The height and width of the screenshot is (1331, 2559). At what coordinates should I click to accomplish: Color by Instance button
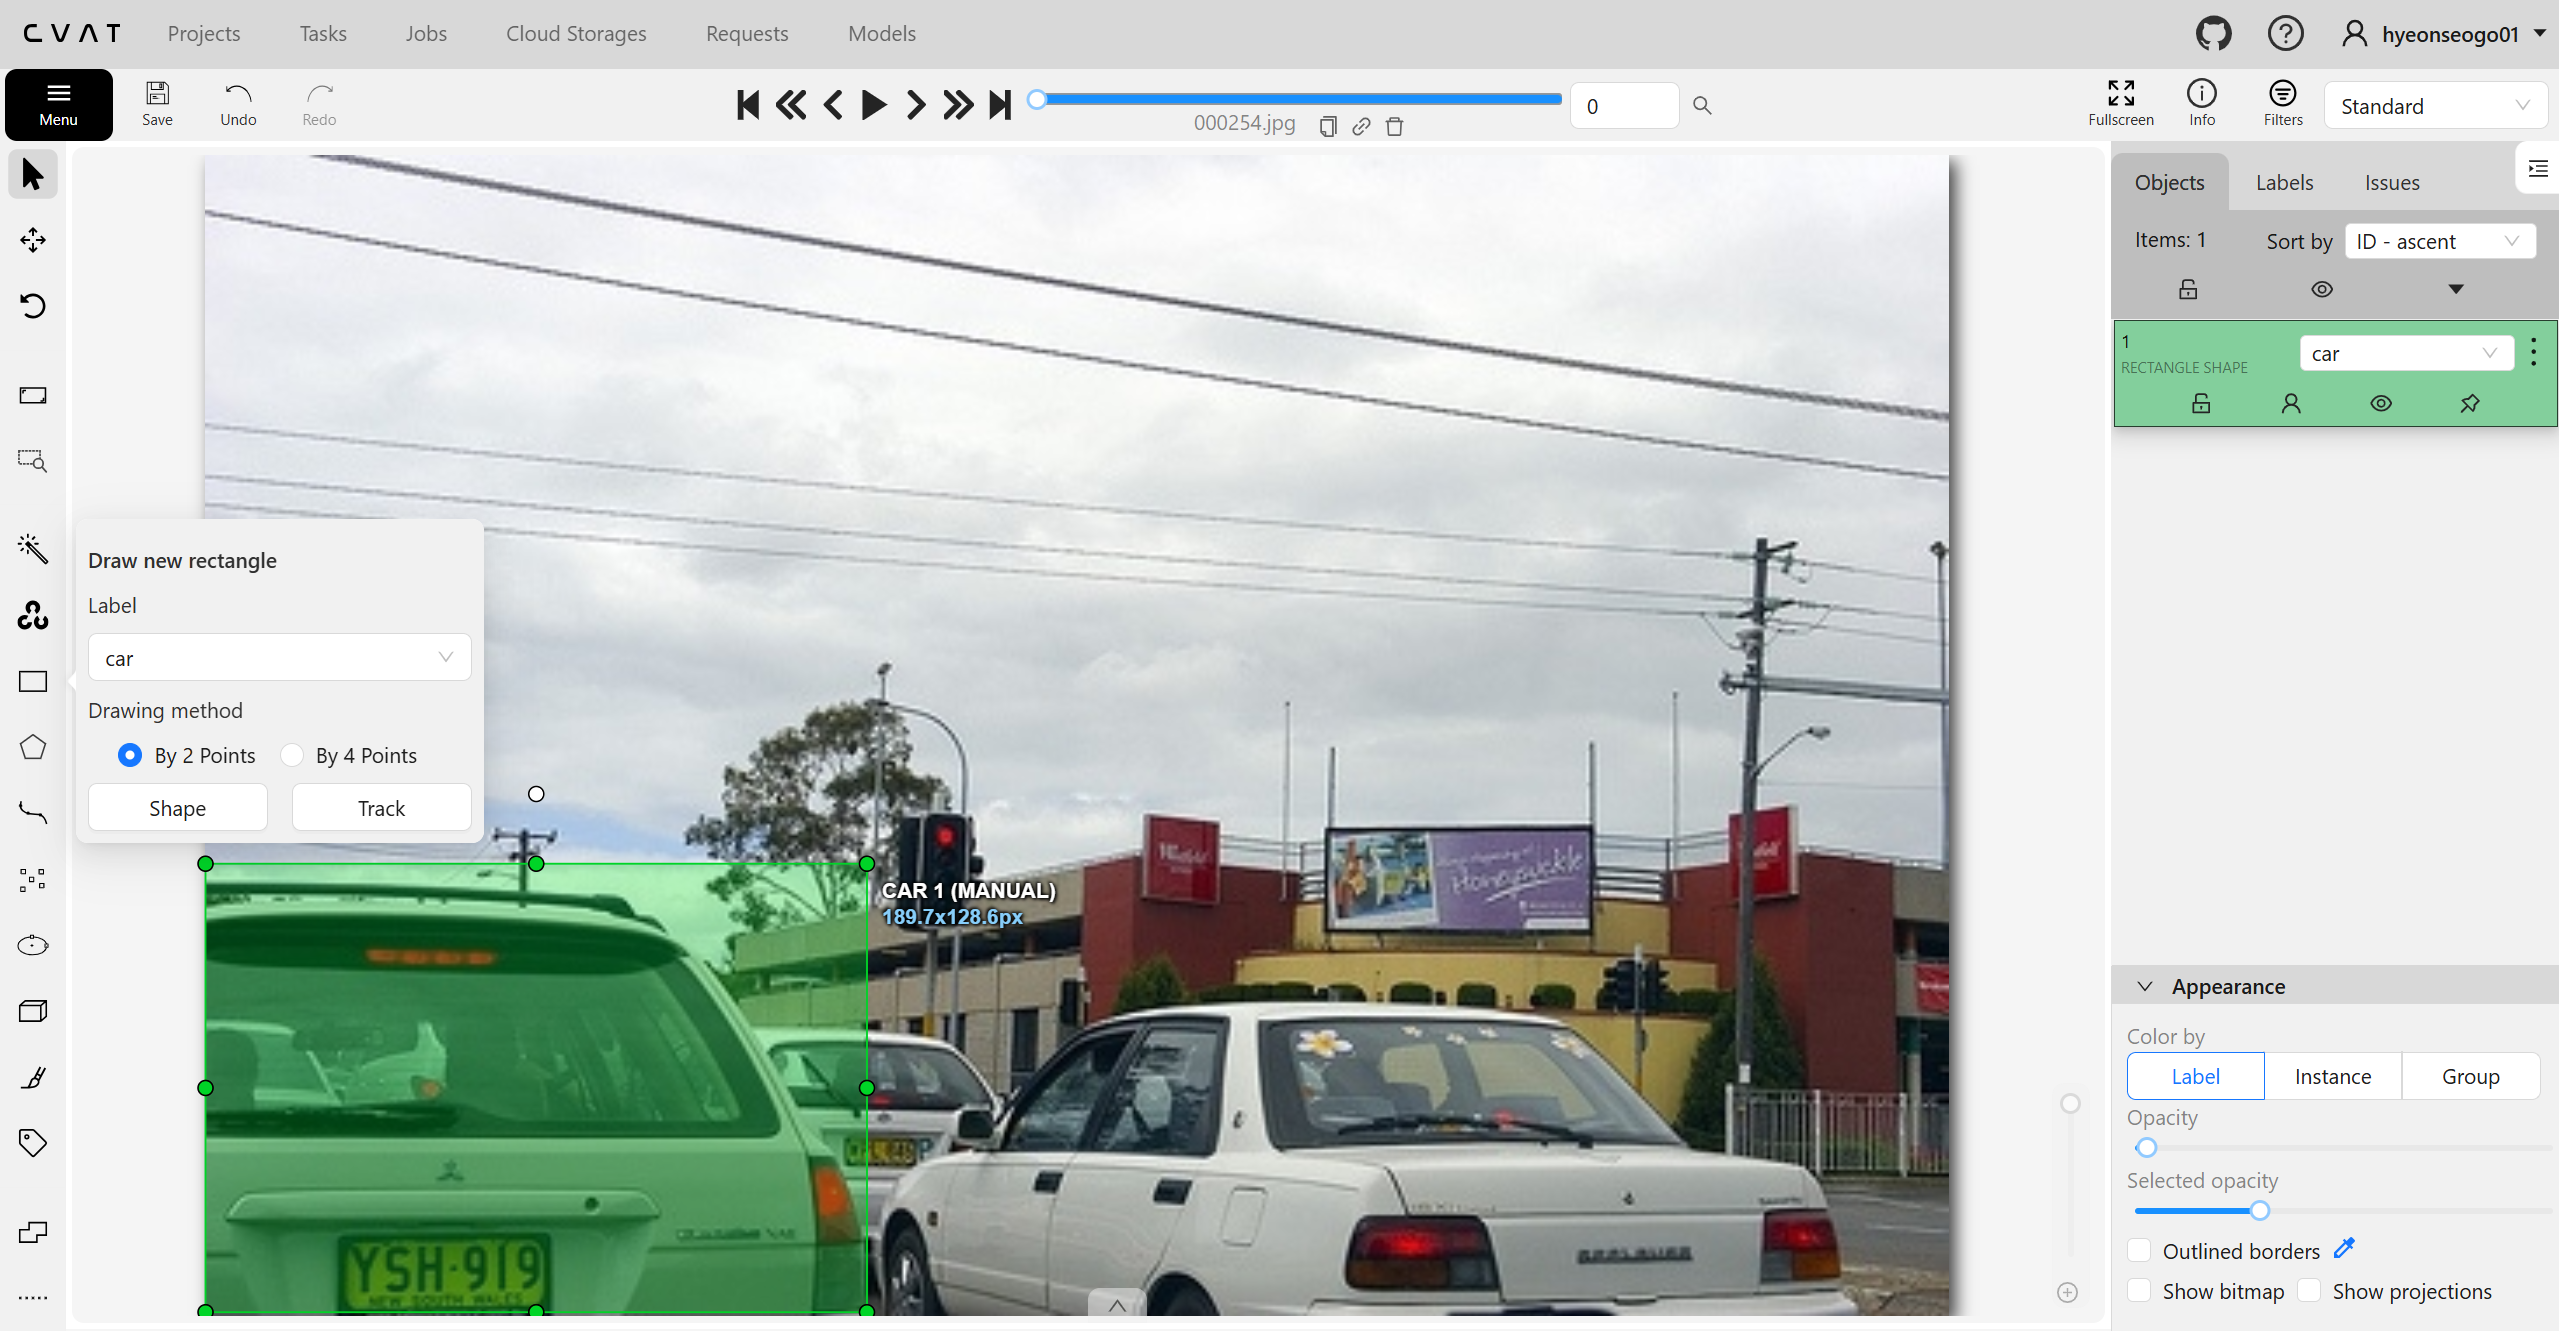[2332, 1077]
